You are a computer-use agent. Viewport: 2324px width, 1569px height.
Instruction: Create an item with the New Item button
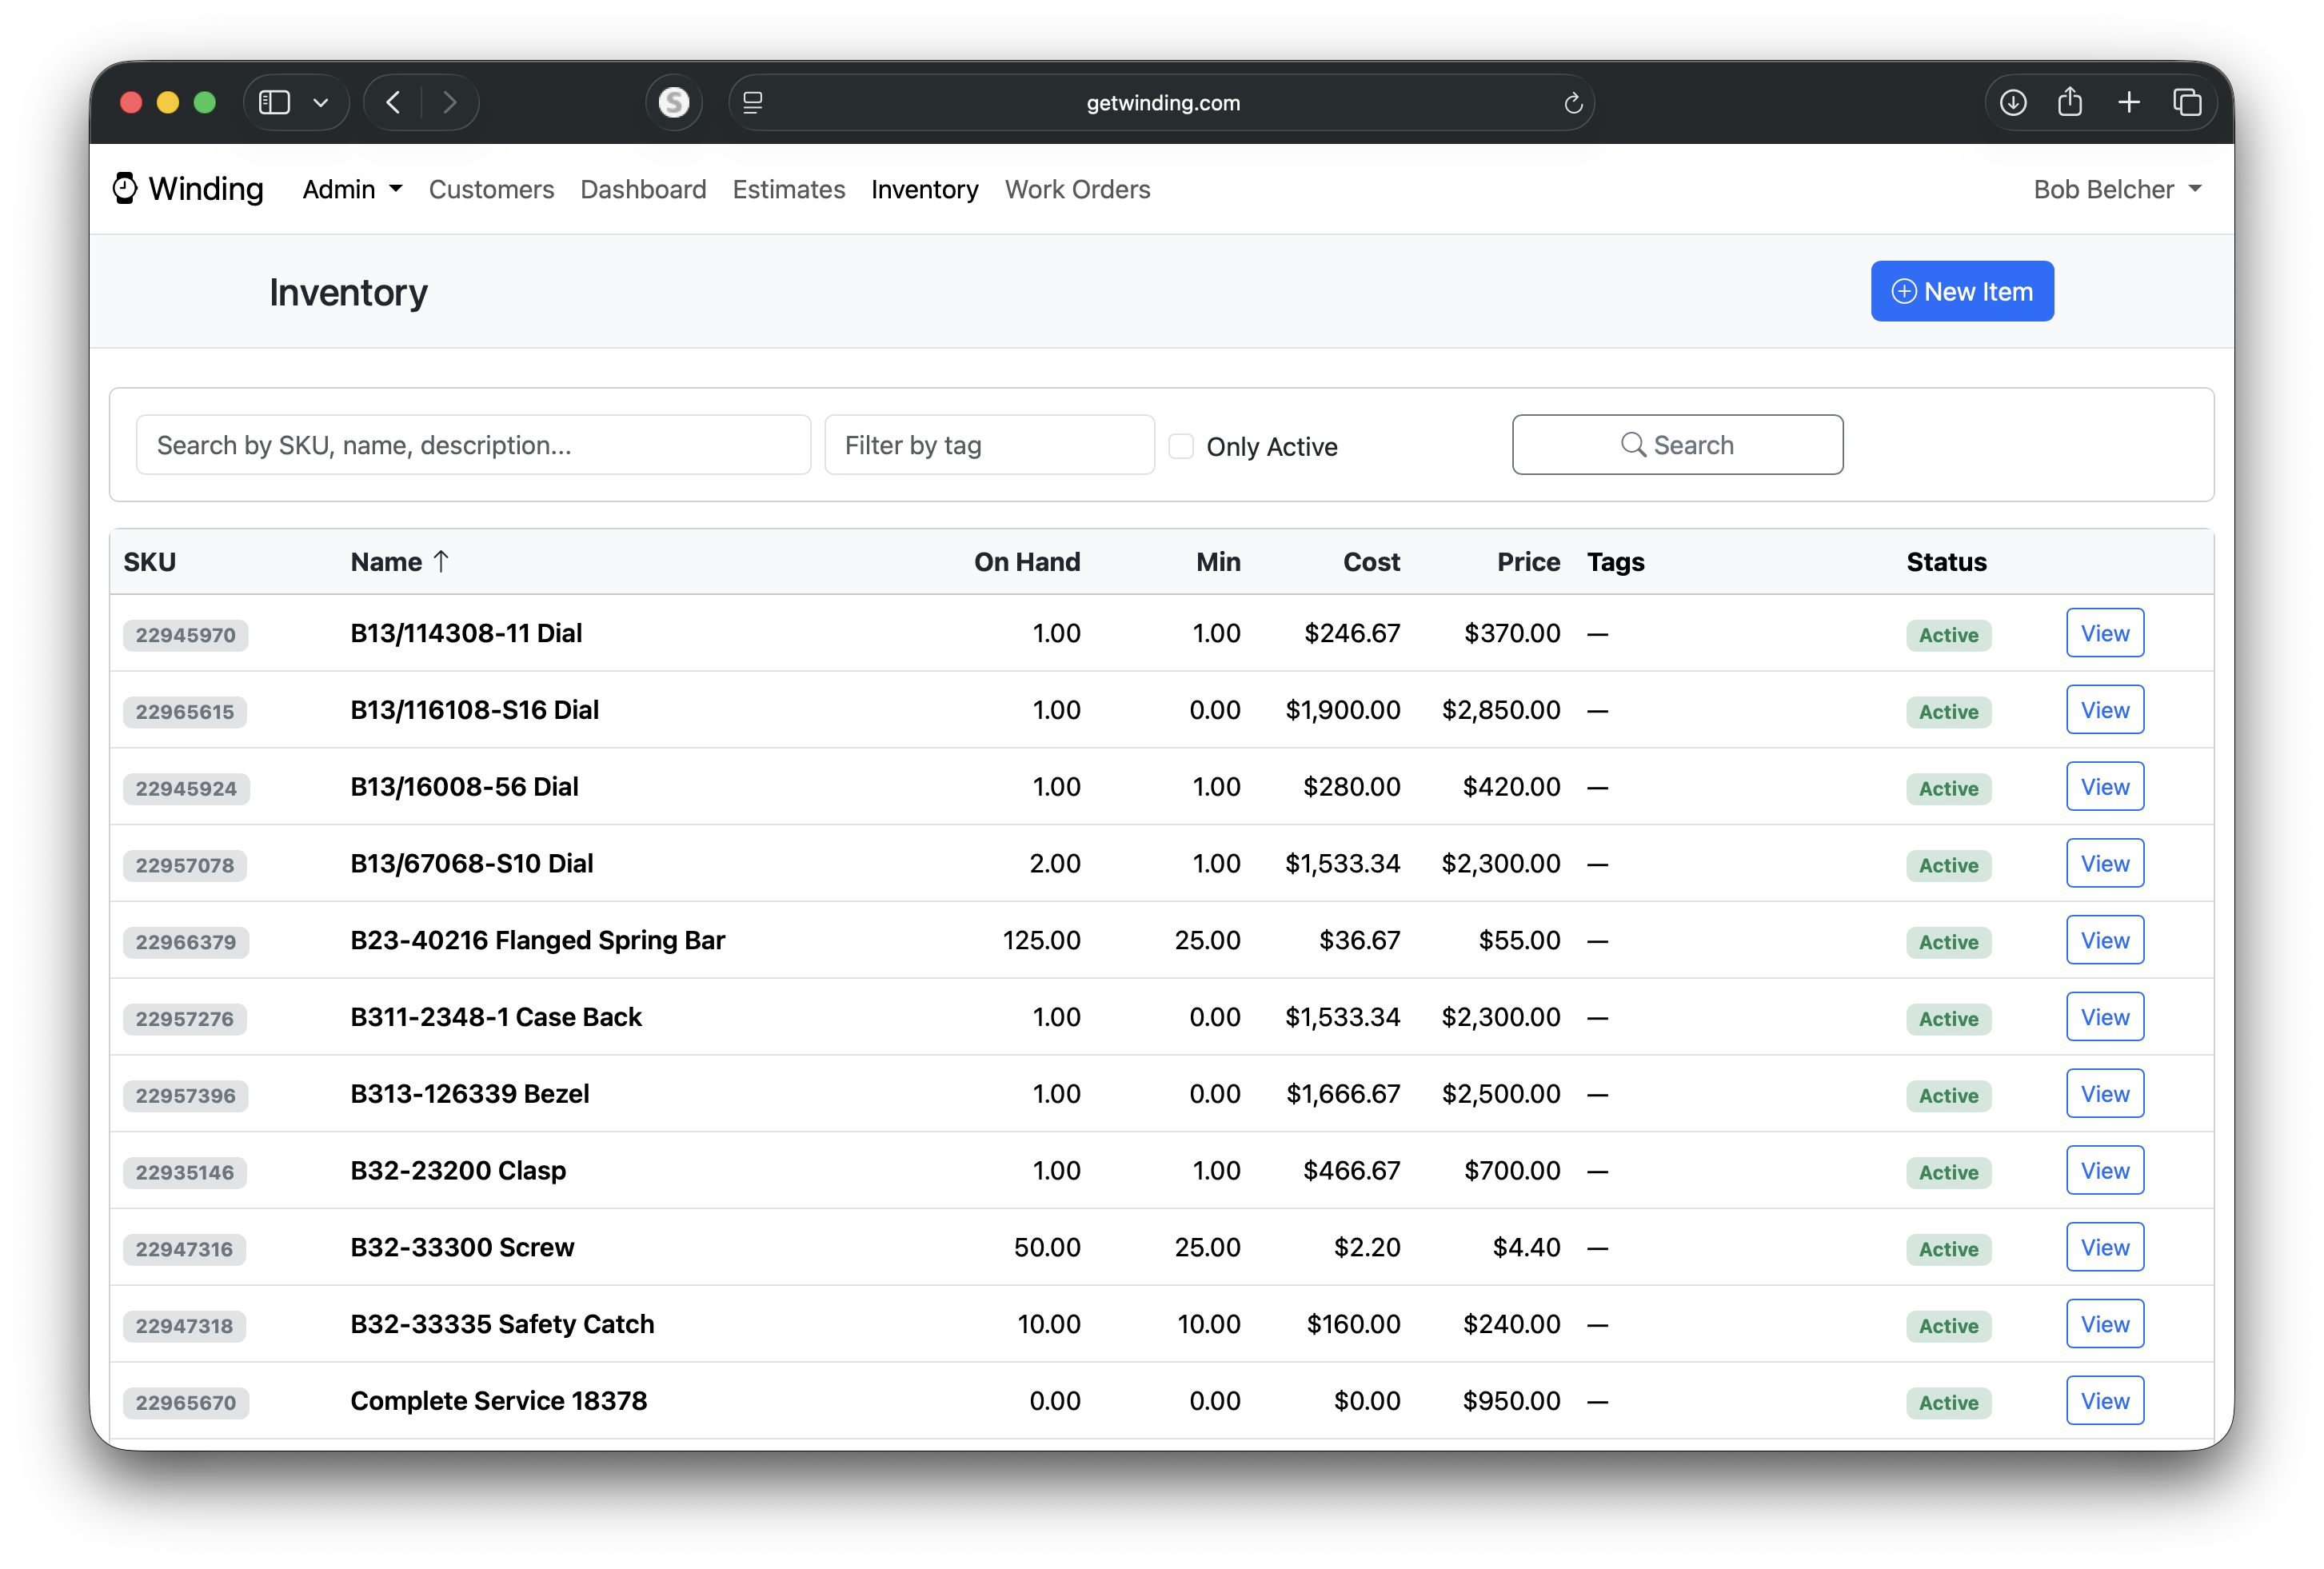[x=1961, y=291]
